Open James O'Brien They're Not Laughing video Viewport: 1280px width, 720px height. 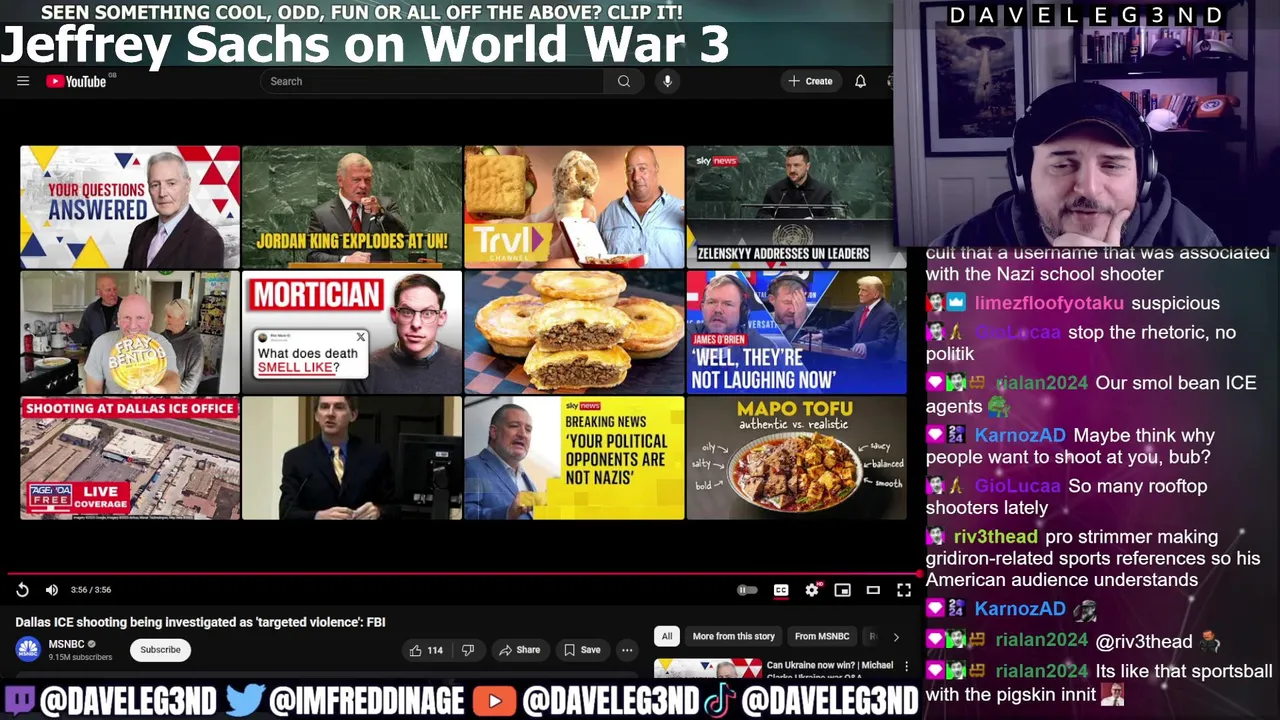[796, 332]
